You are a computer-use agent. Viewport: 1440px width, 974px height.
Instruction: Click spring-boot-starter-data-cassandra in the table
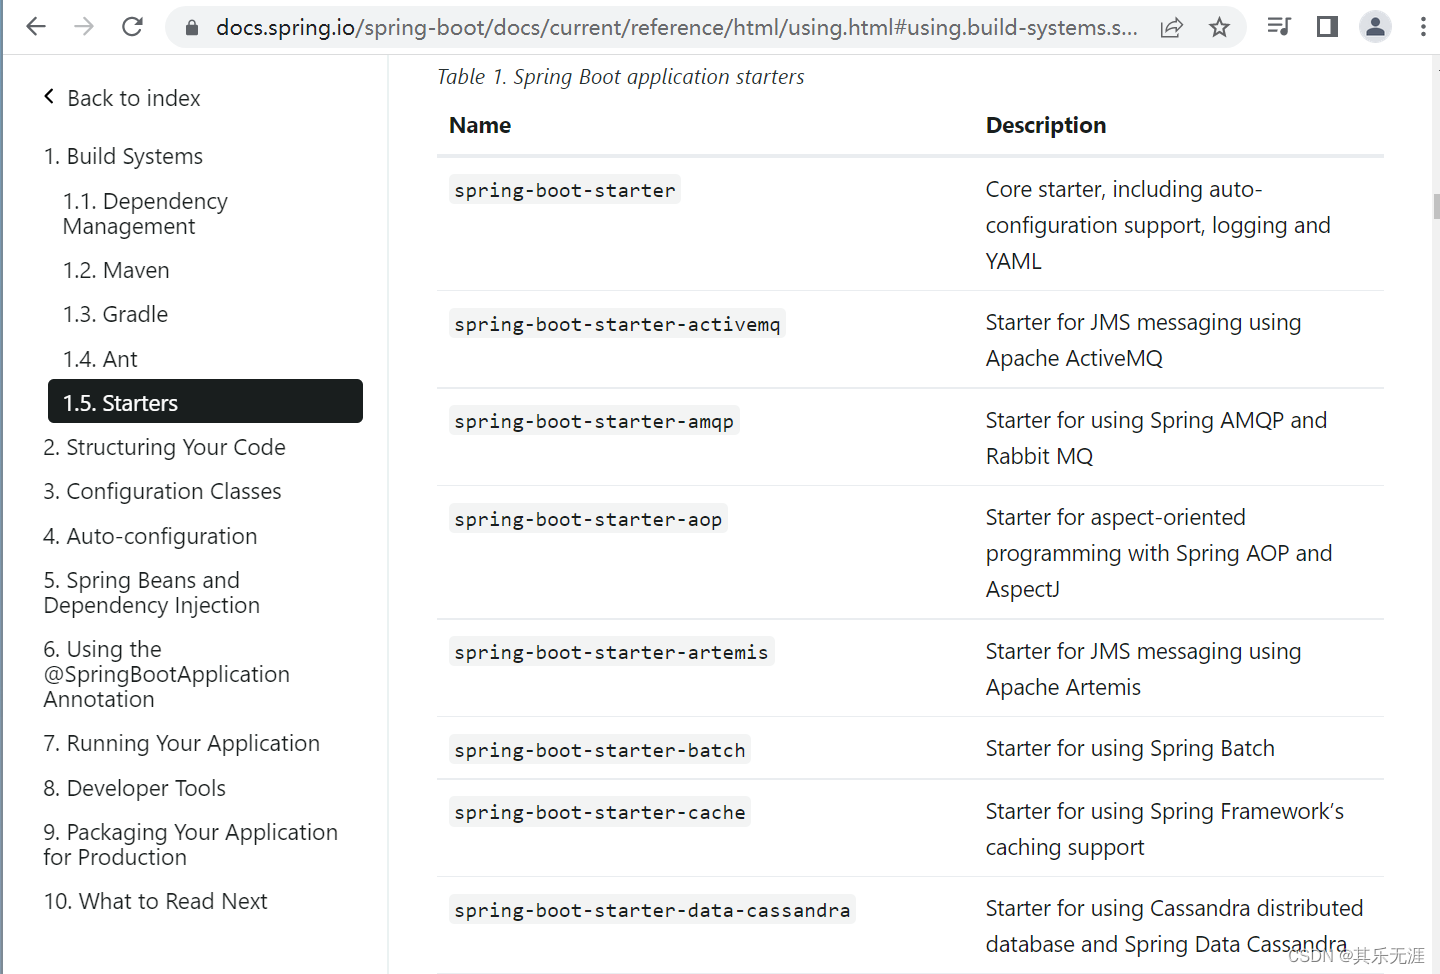pos(652,910)
